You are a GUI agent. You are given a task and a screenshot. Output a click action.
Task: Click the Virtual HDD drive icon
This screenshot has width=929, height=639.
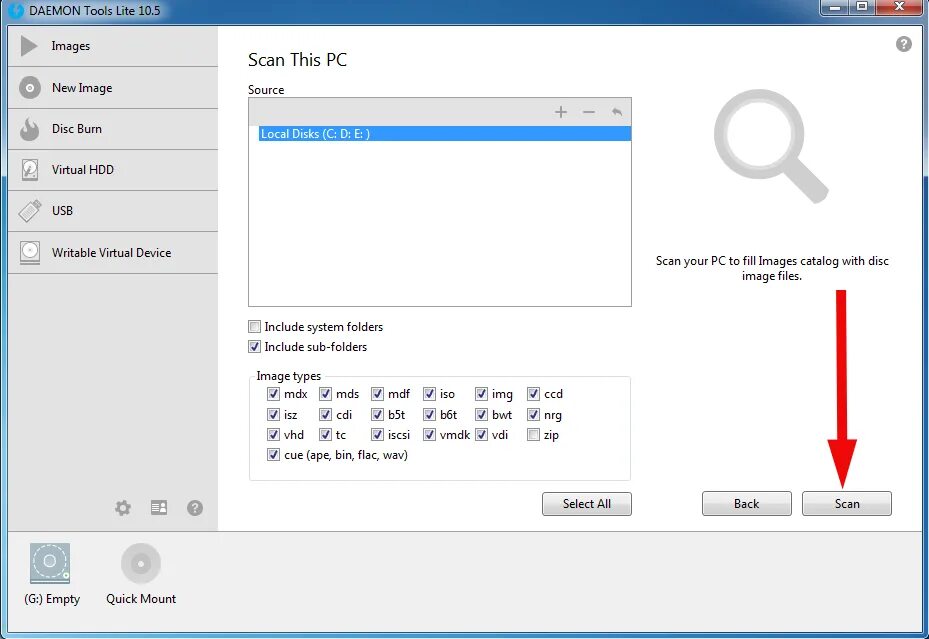point(30,169)
